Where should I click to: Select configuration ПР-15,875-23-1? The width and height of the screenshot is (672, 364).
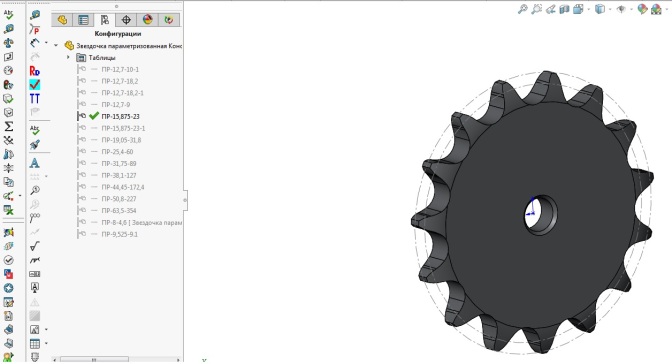pyautogui.click(x=123, y=128)
